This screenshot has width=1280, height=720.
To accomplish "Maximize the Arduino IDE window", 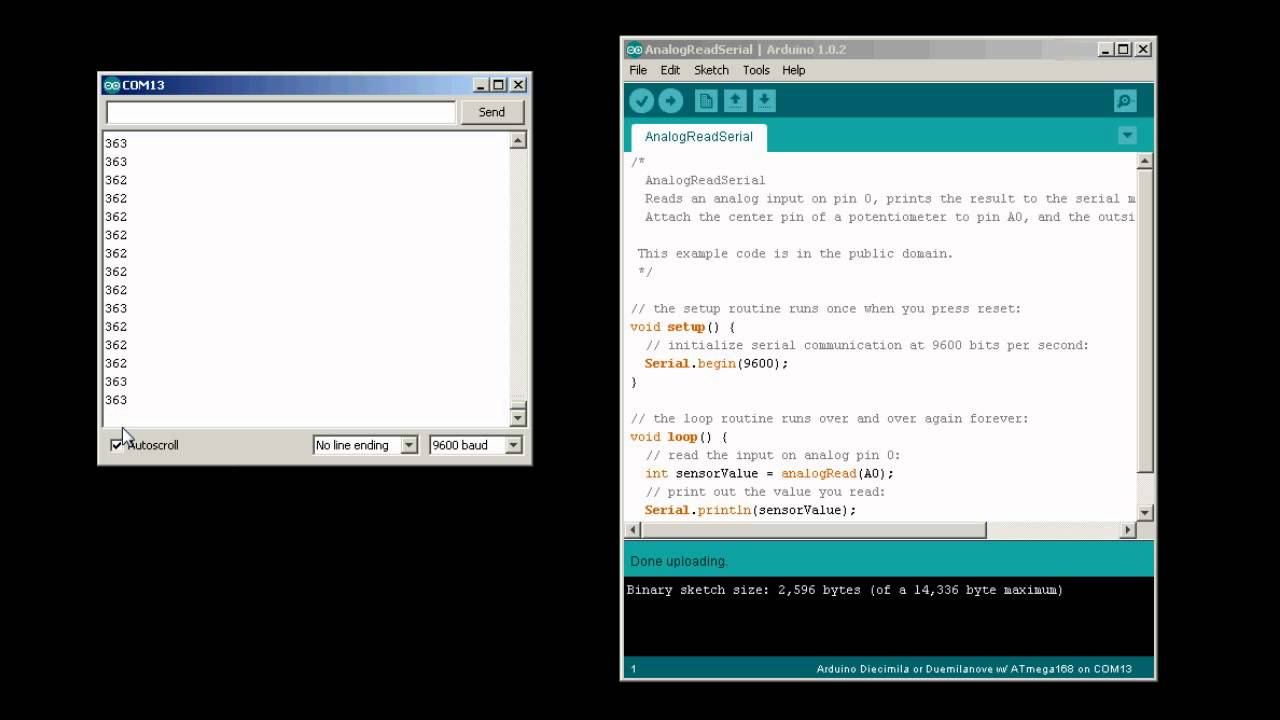I will pos(1124,49).
